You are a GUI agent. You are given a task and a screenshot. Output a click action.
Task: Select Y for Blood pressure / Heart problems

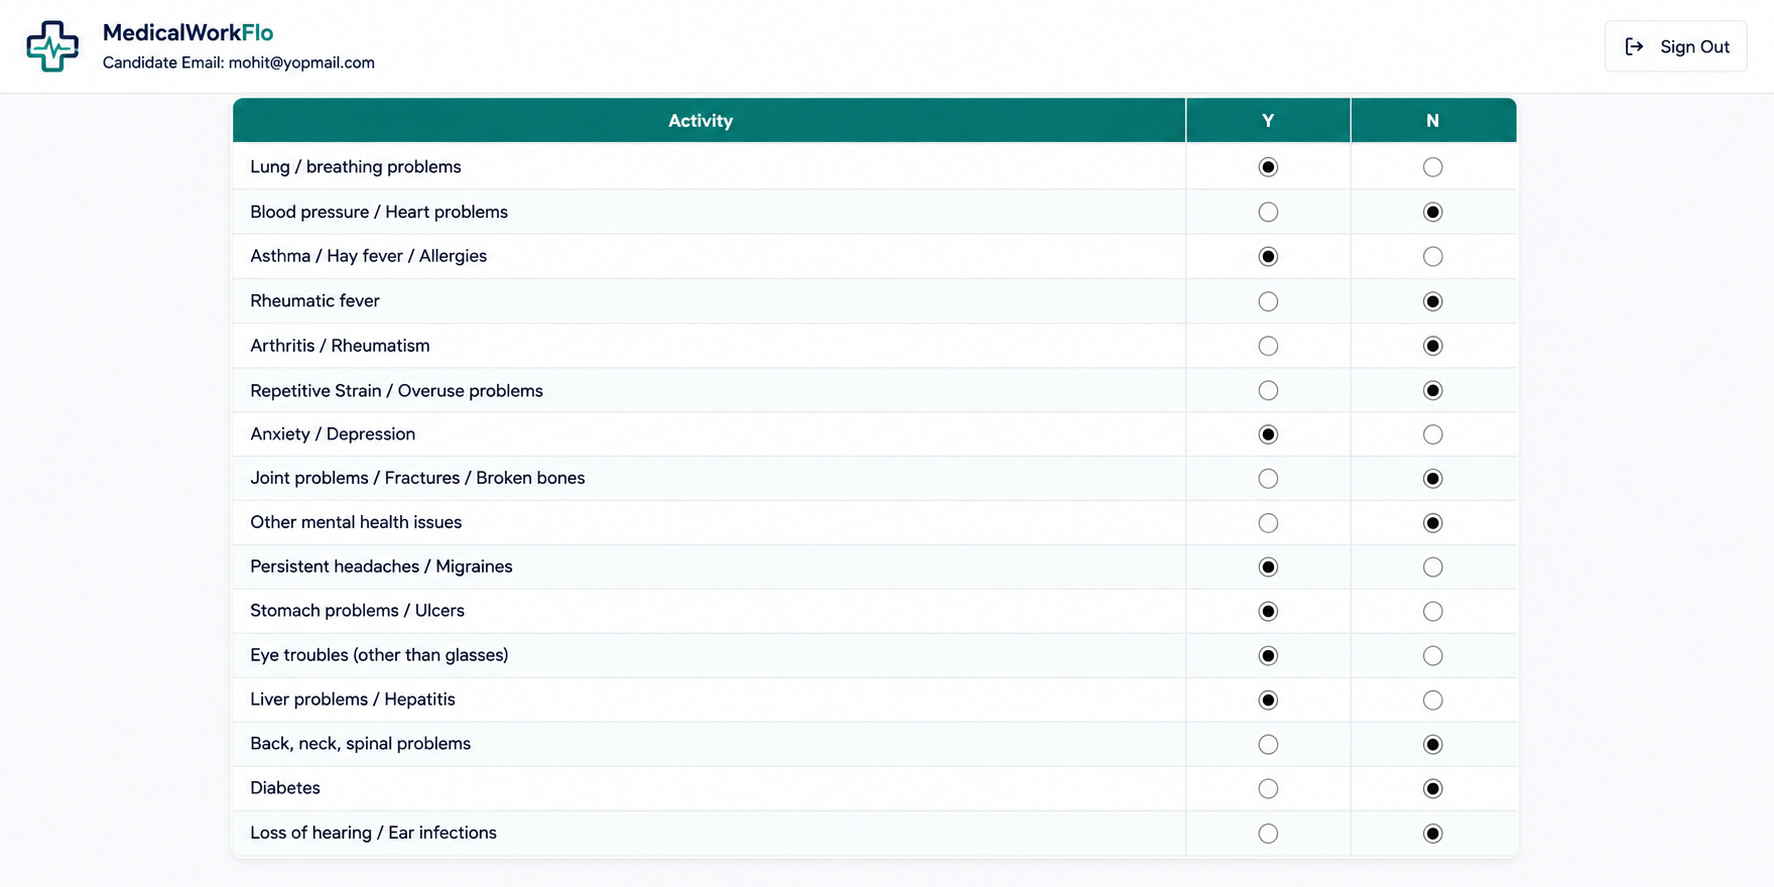tap(1268, 212)
